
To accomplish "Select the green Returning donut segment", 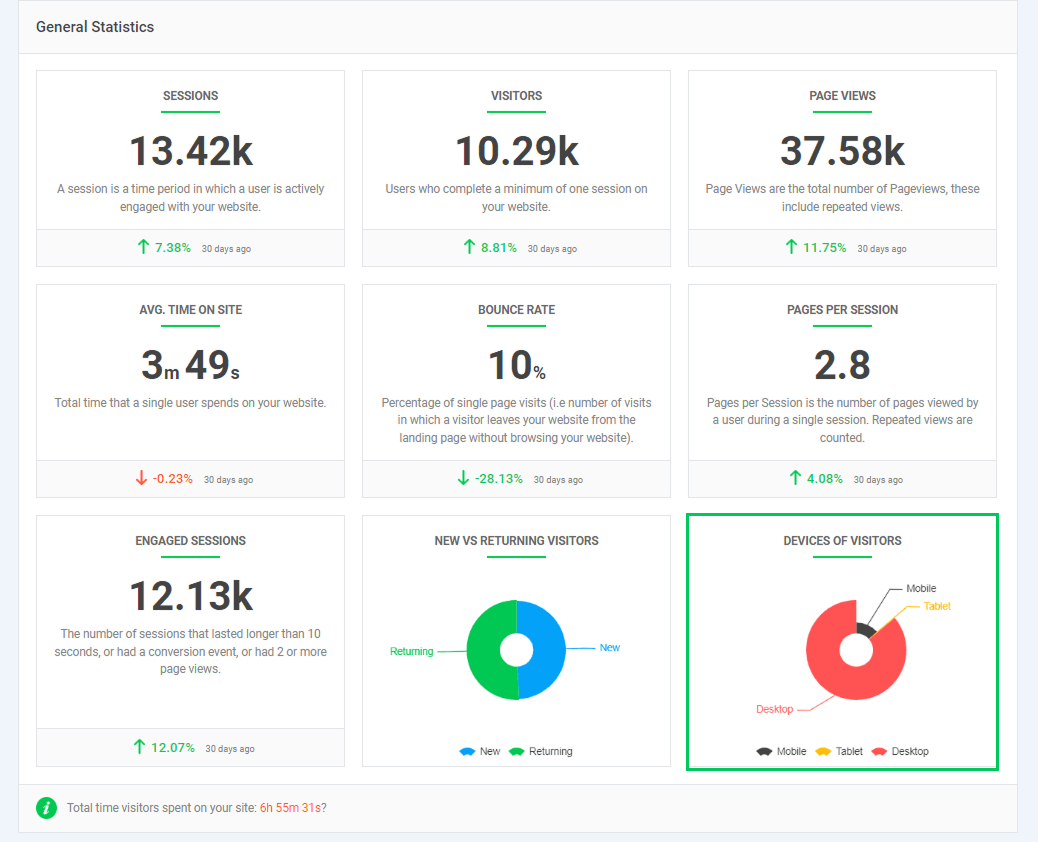I will (485, 650).
